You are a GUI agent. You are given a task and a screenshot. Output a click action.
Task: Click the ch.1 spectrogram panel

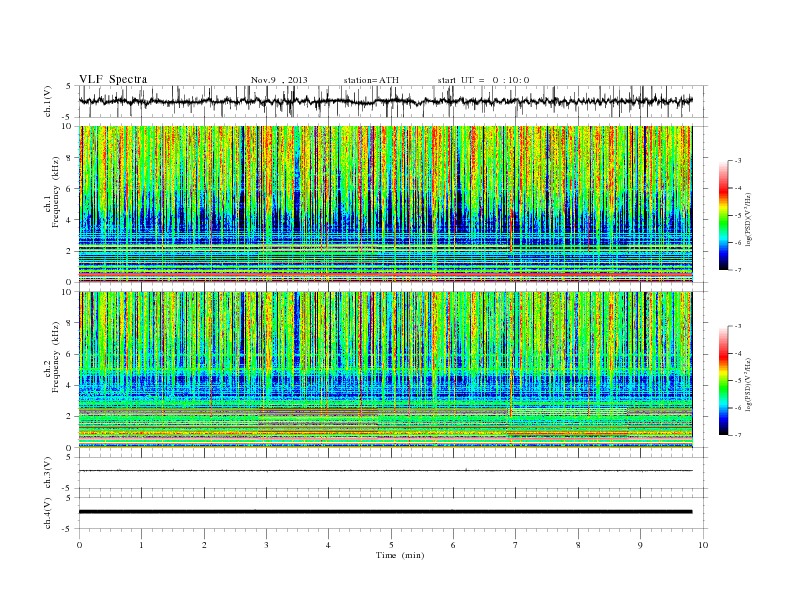click(385, 204)
